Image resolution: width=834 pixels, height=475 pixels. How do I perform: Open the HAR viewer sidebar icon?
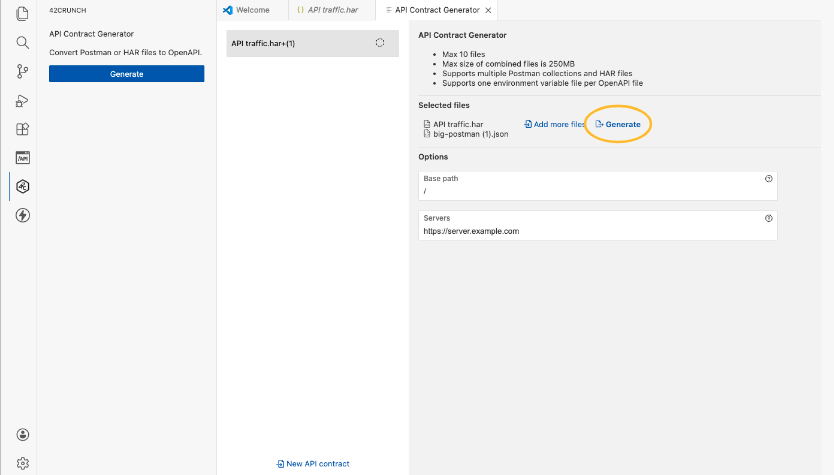(22, 157)
